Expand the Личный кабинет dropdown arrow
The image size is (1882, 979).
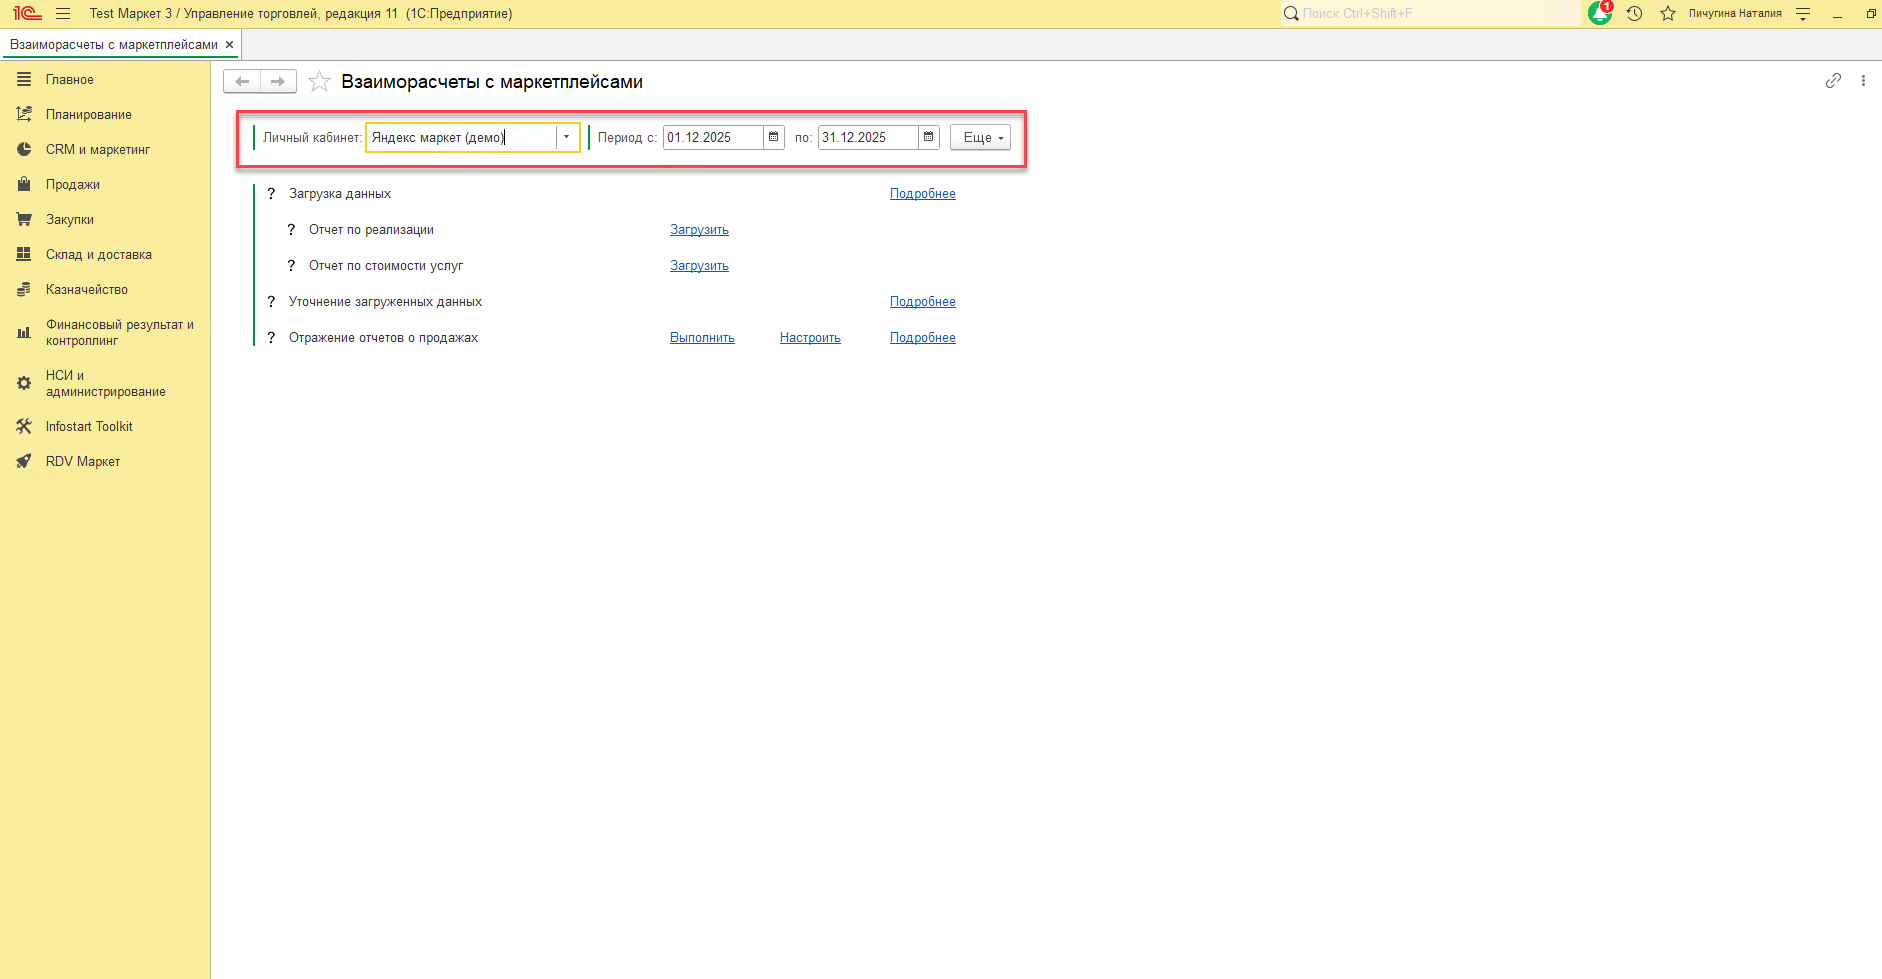tap(567, 137)
